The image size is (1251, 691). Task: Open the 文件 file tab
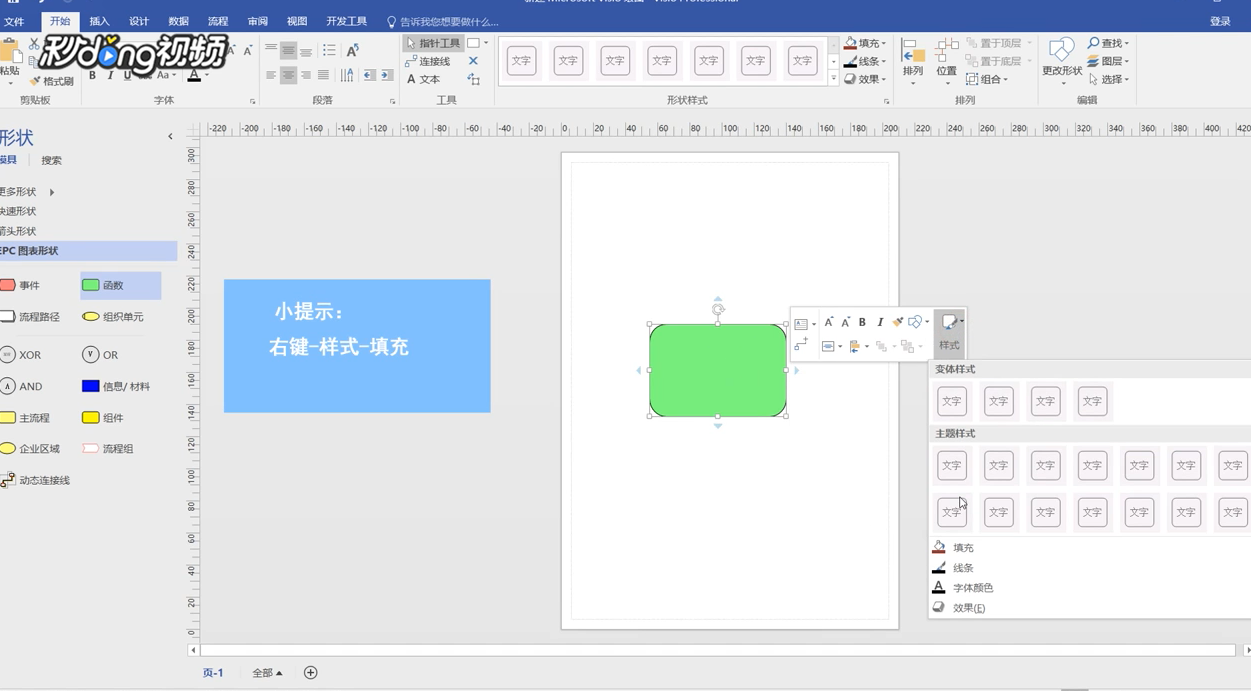click(x=14, y=21)
